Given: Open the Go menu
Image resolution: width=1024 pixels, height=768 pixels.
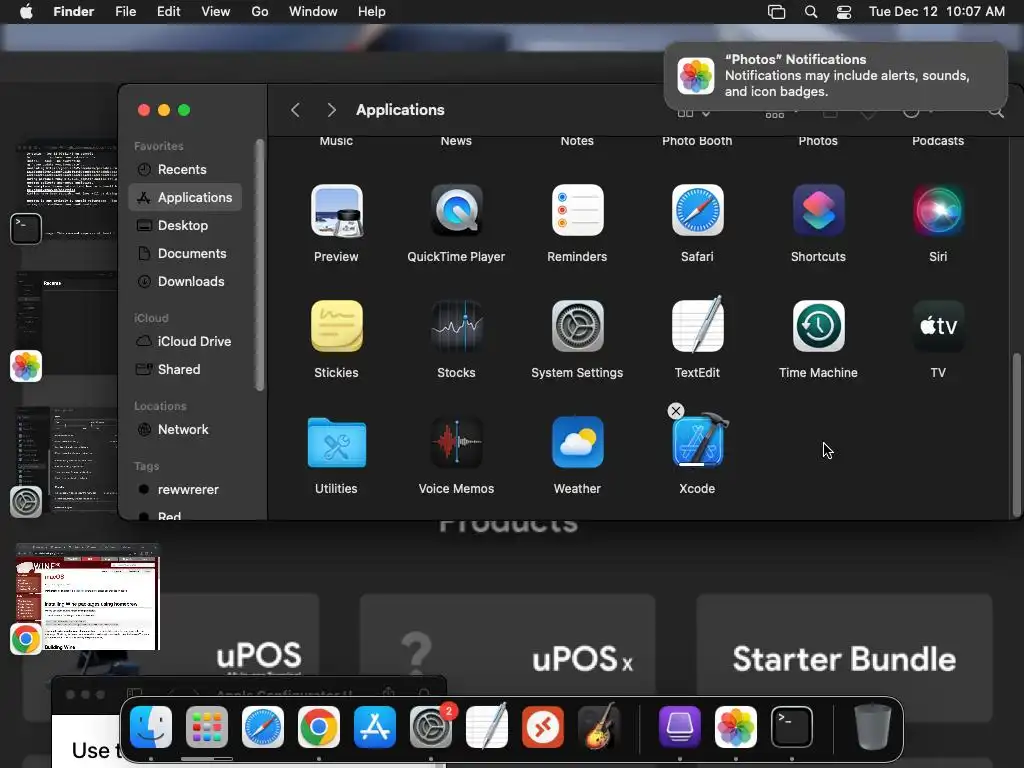Looking at the screenshot, I should click(x=260, y=12).
